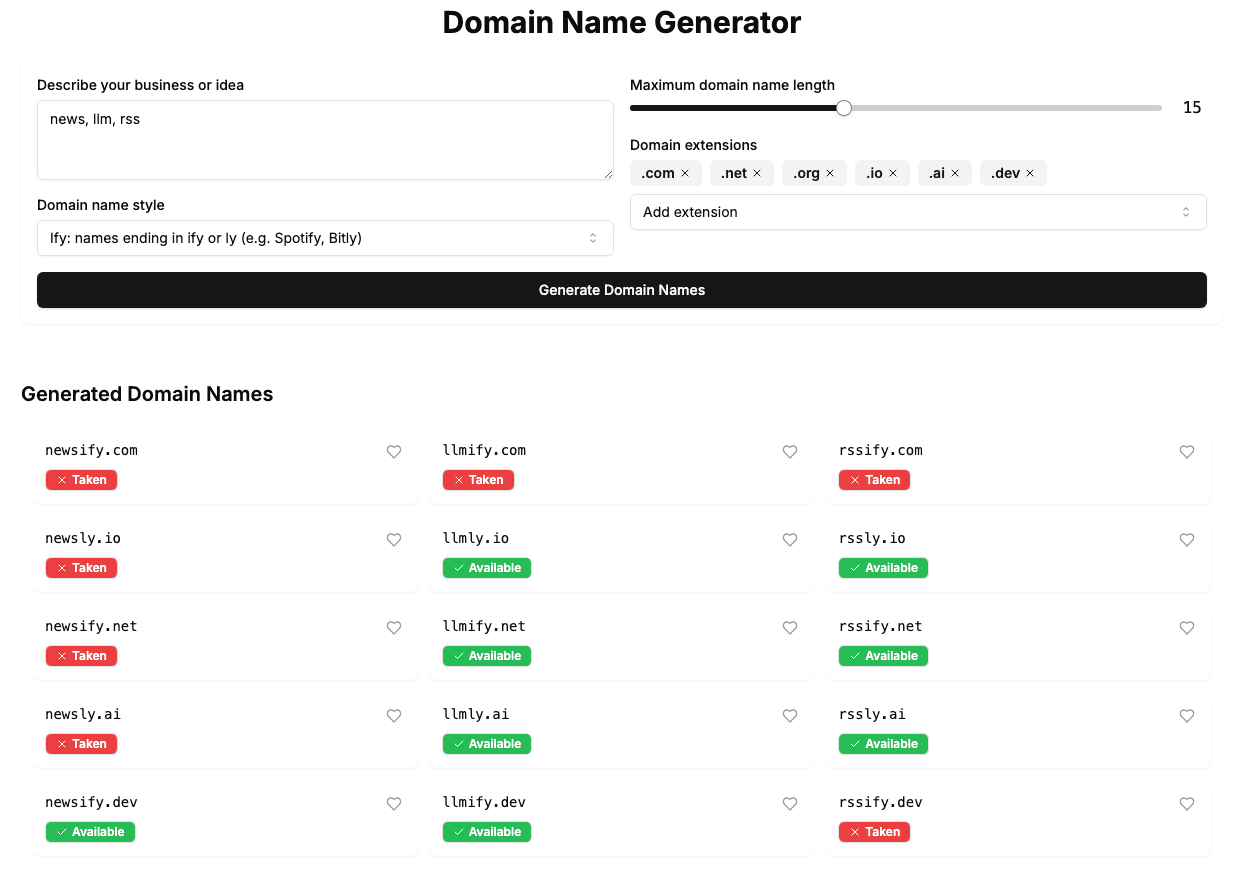Save rssify.net using its heart icon
This screenshot has width=1241, height=890.
(x=1187, y=628)
